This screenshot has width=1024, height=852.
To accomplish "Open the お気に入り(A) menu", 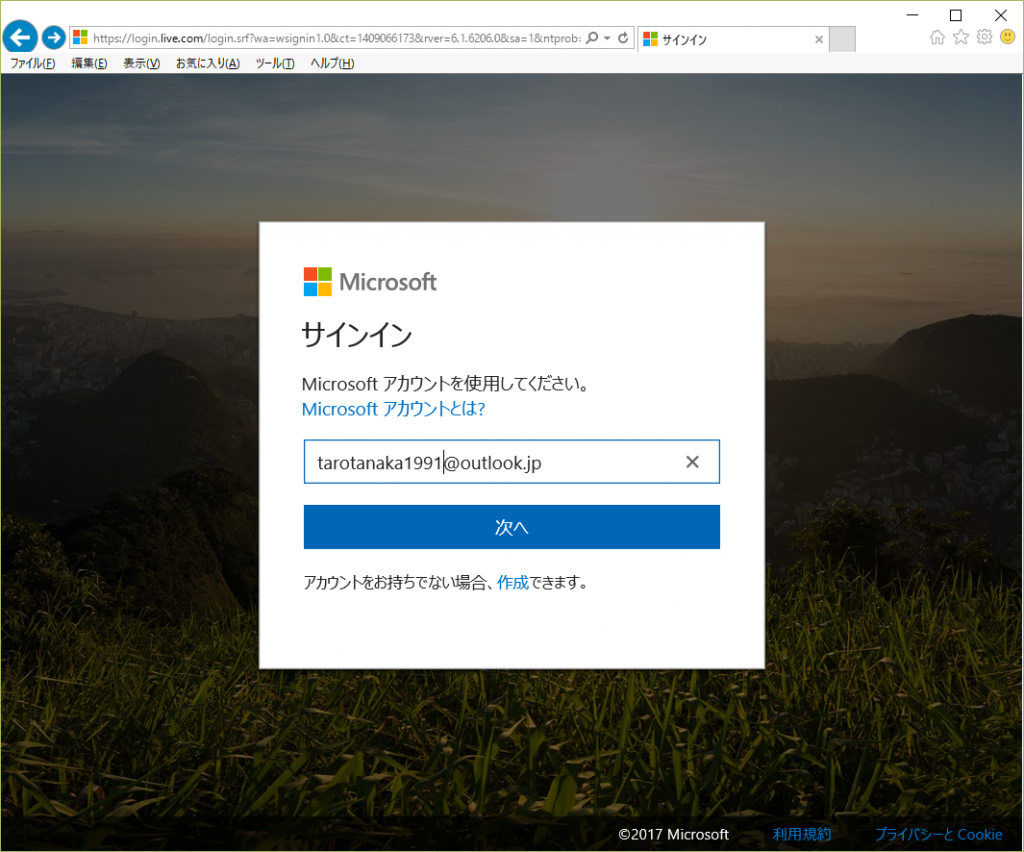I will [208, 63].
